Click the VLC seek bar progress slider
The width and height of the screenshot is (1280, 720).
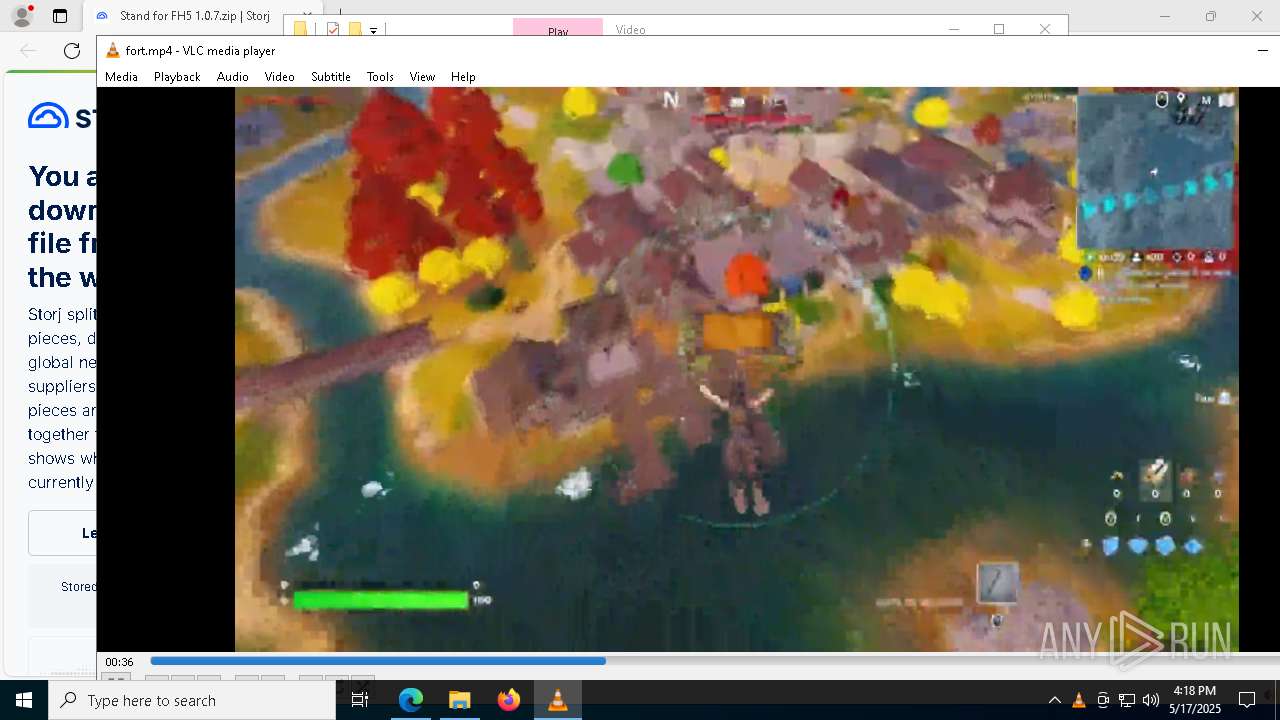(715, 660)
